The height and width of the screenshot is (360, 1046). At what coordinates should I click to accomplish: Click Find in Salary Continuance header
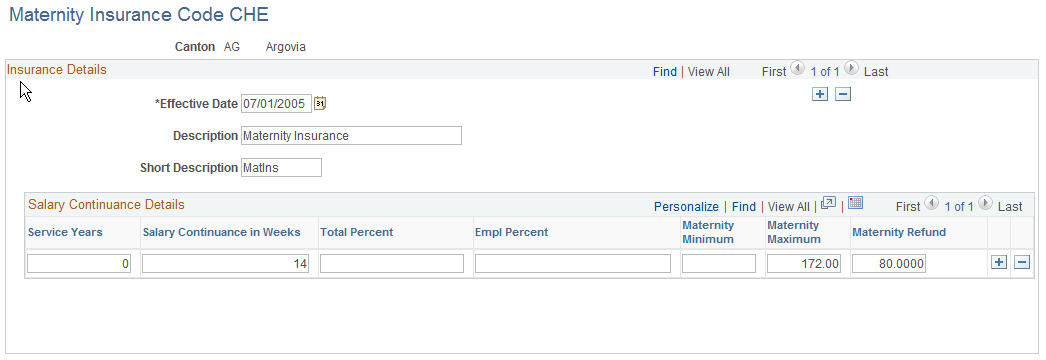pyautogui.click(x=744, y=207)
